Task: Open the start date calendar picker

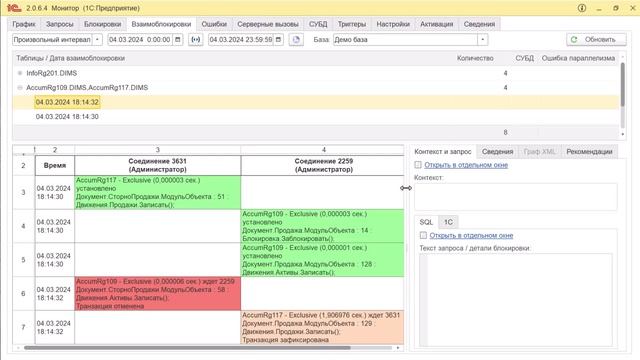Action: point(178,40)
